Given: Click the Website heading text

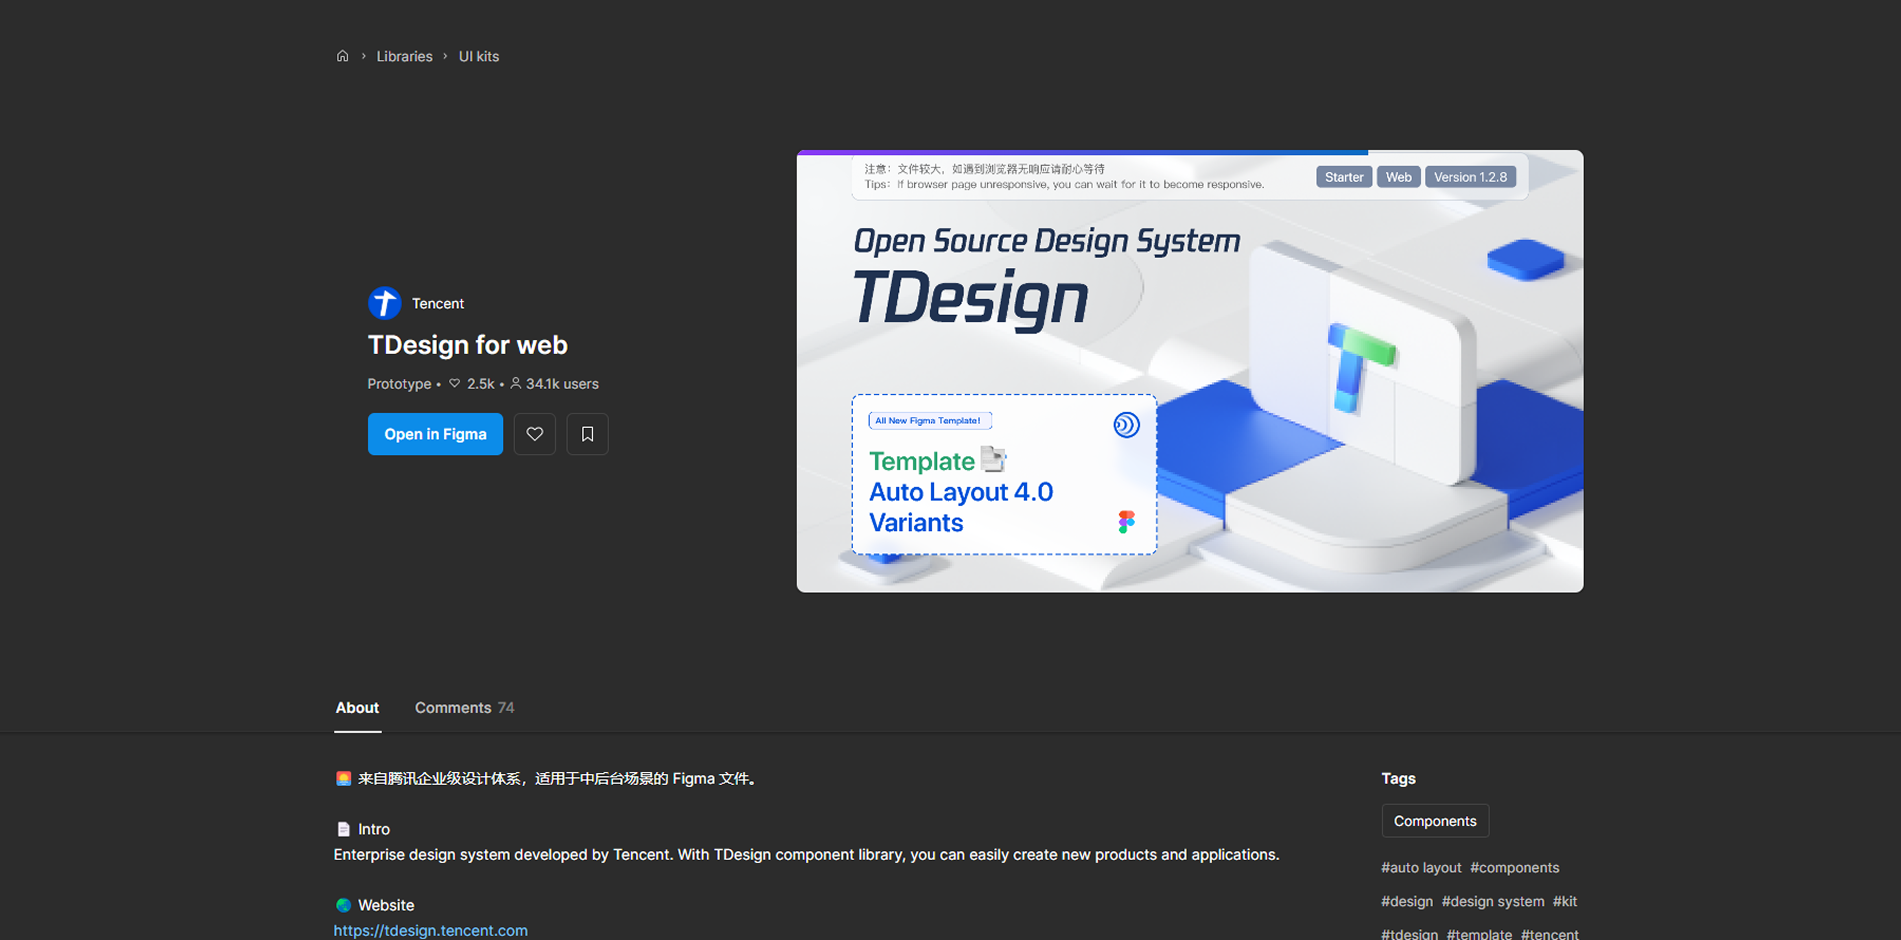Looking at the screenshot, I should click(386, 905).
